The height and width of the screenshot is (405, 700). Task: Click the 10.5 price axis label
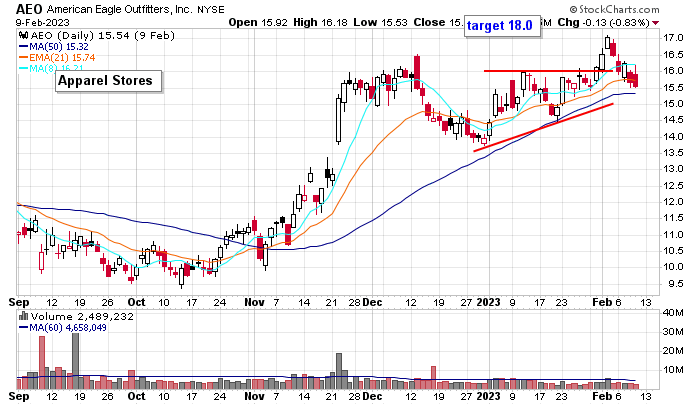pos(673,251)
